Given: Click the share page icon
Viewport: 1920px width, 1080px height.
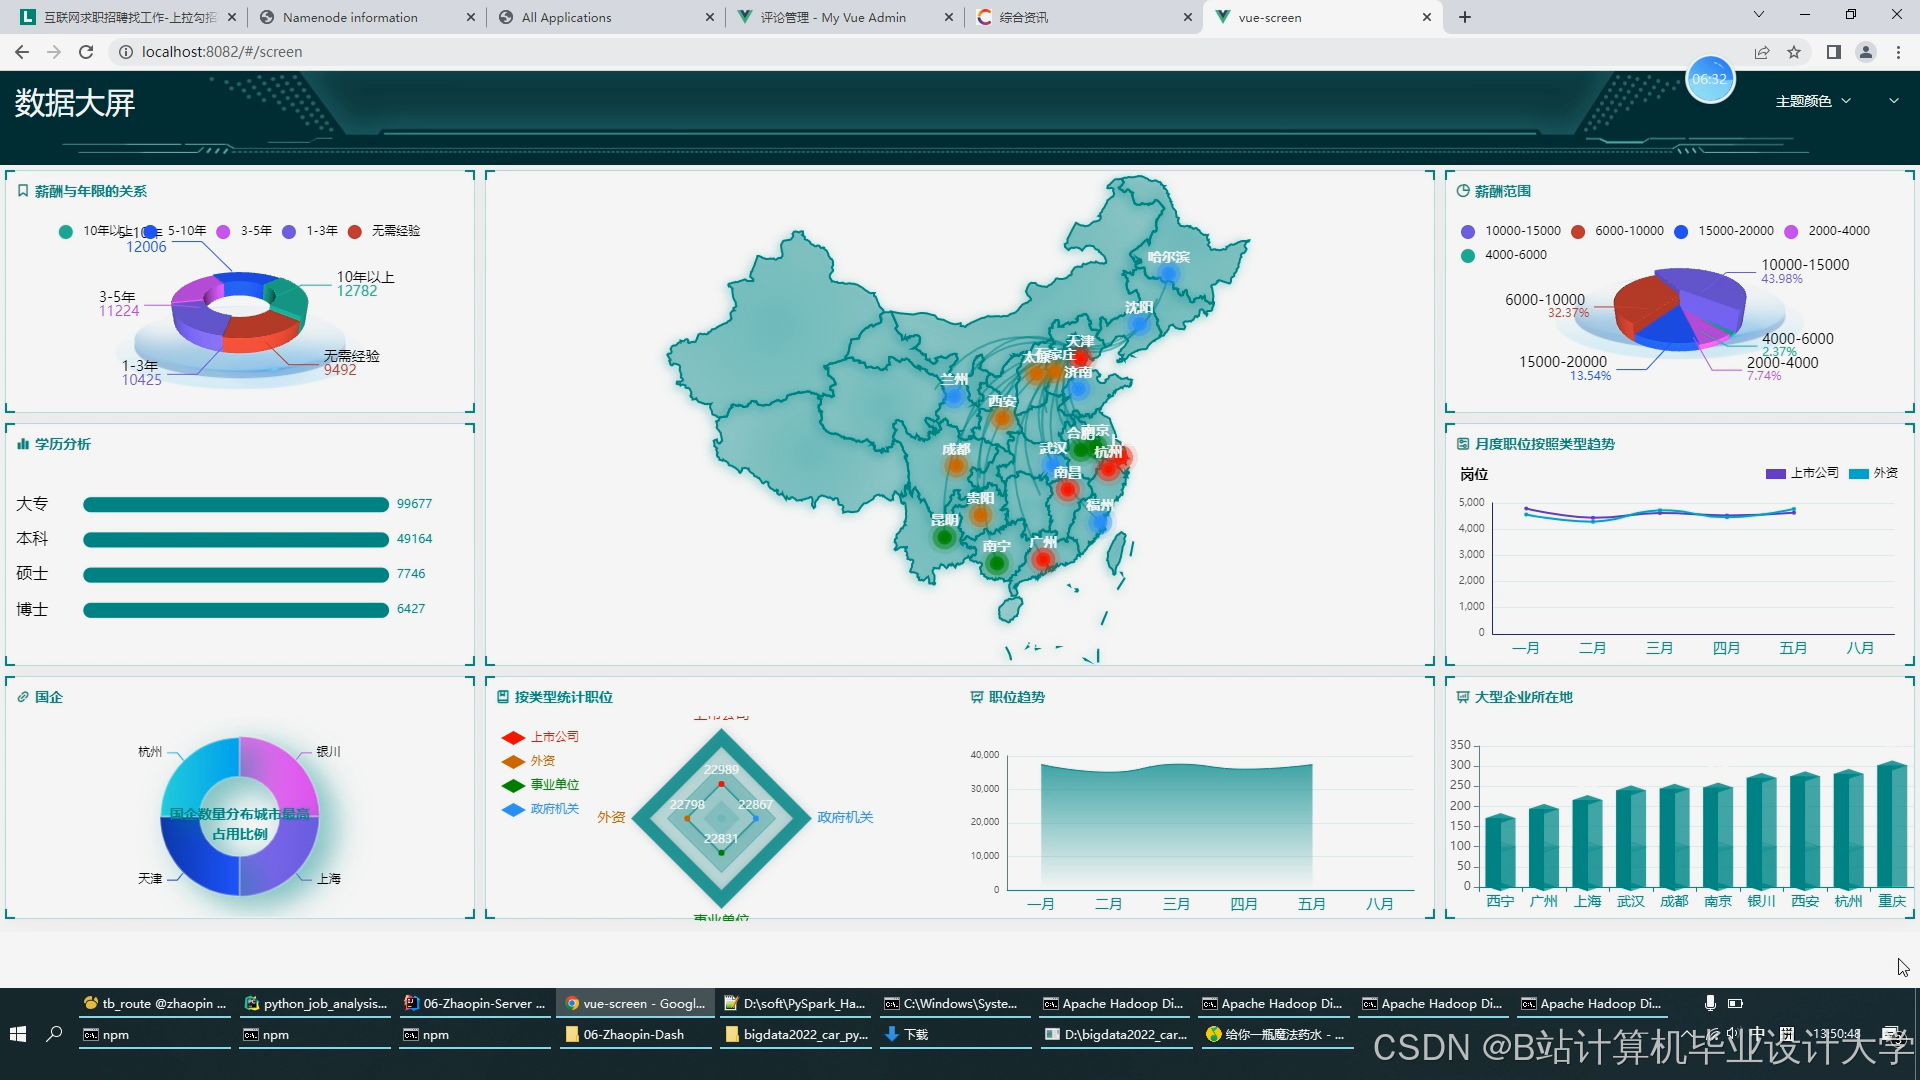Looking at the screenshot, I should [x=1762, y=52].
